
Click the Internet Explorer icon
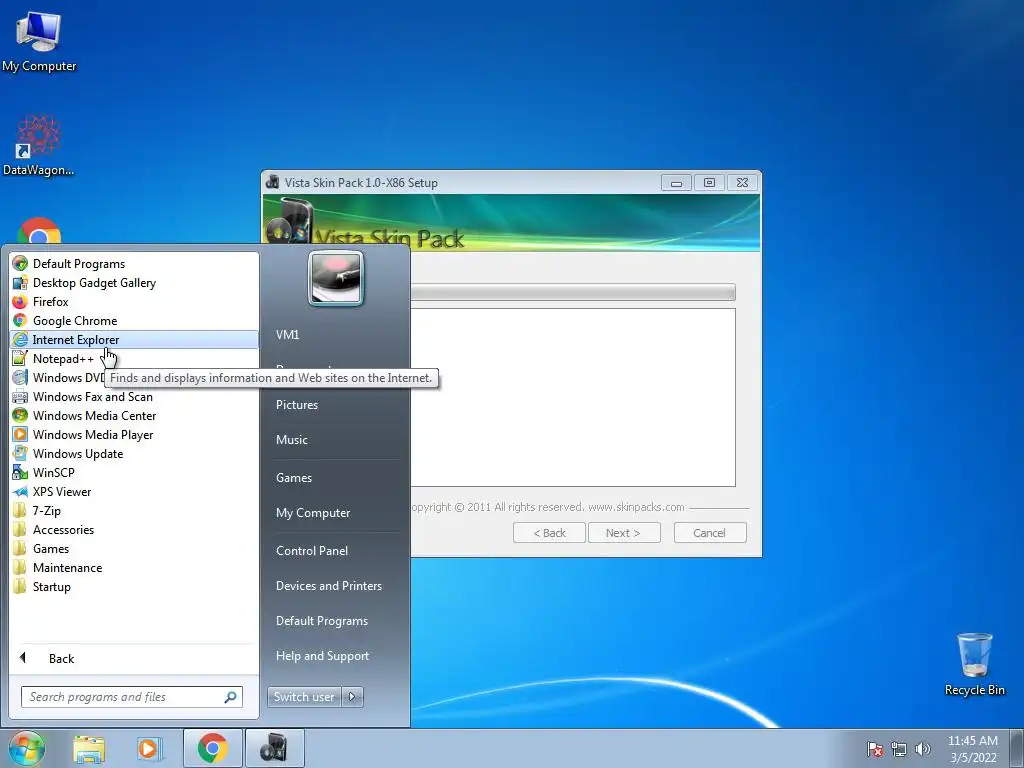pos(20,340)
